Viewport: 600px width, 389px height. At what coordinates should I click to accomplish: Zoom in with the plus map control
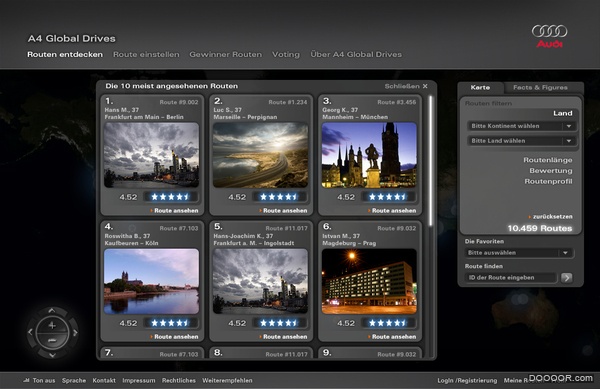click(52, 326)
